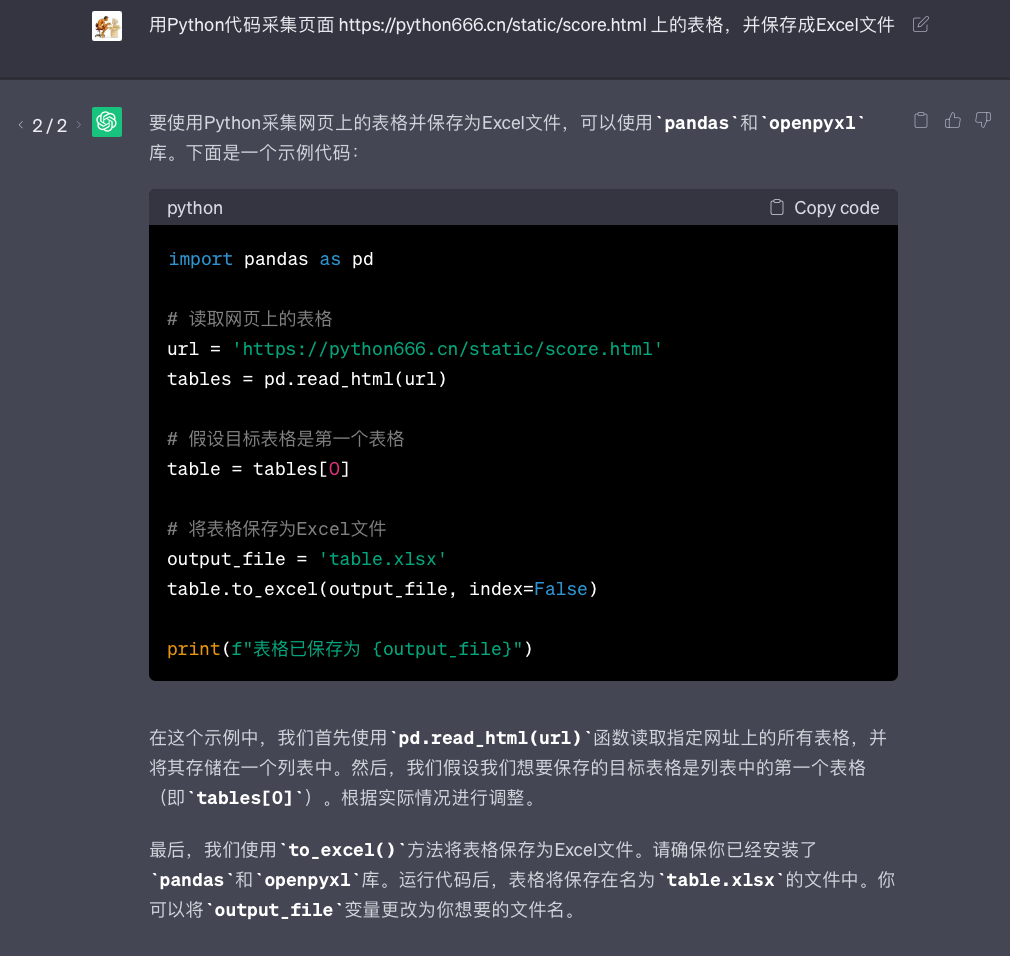Go to the next response version
This screenshot has height=956, width=1010.
click(79, 124)
